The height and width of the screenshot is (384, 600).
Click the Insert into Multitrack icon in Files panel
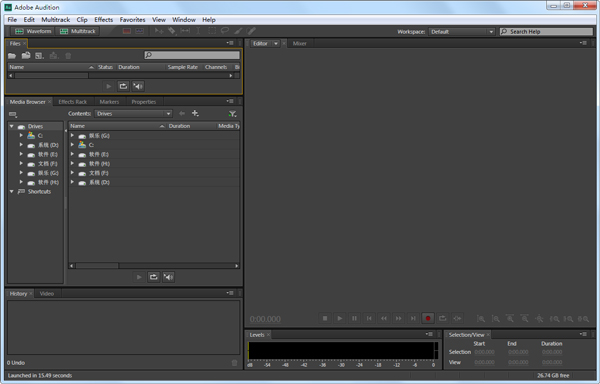coord(54,56)
